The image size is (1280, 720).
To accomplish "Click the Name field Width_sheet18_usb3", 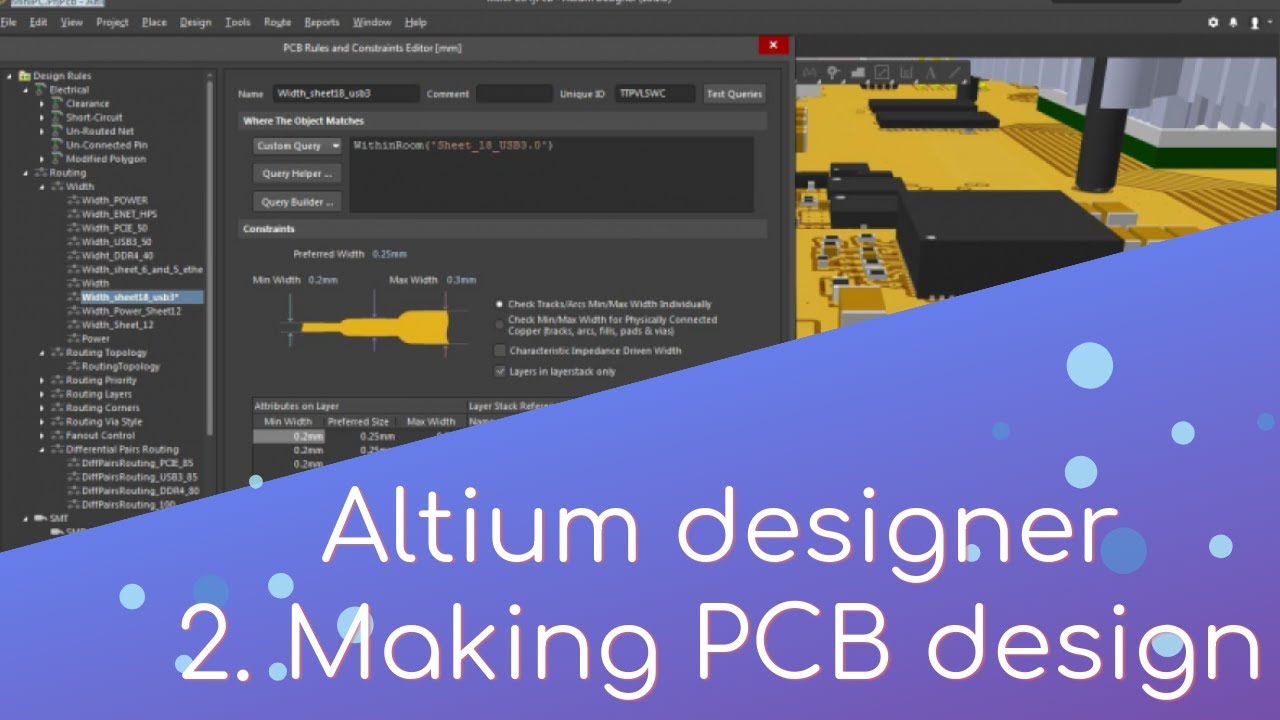I will [x=346, y=94].
